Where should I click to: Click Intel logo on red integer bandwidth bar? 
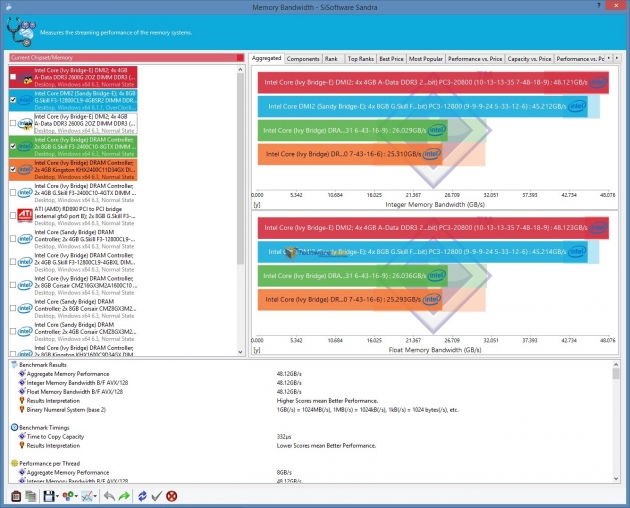(x=598, y=83)
